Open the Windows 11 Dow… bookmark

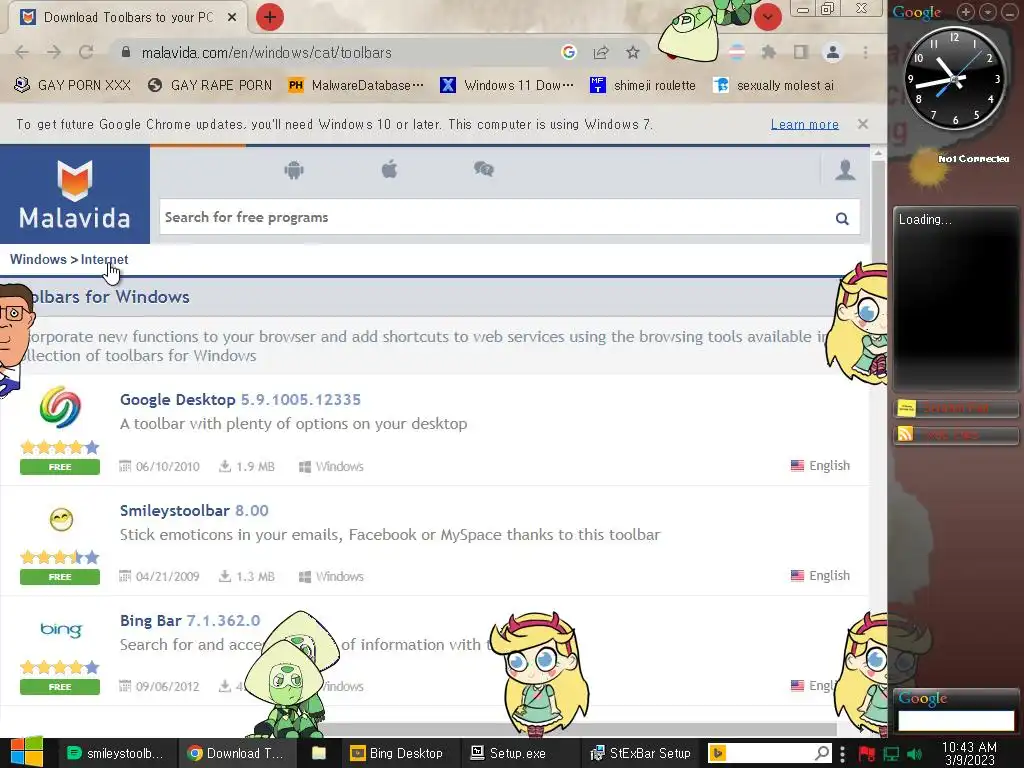(x=507, y=85)
